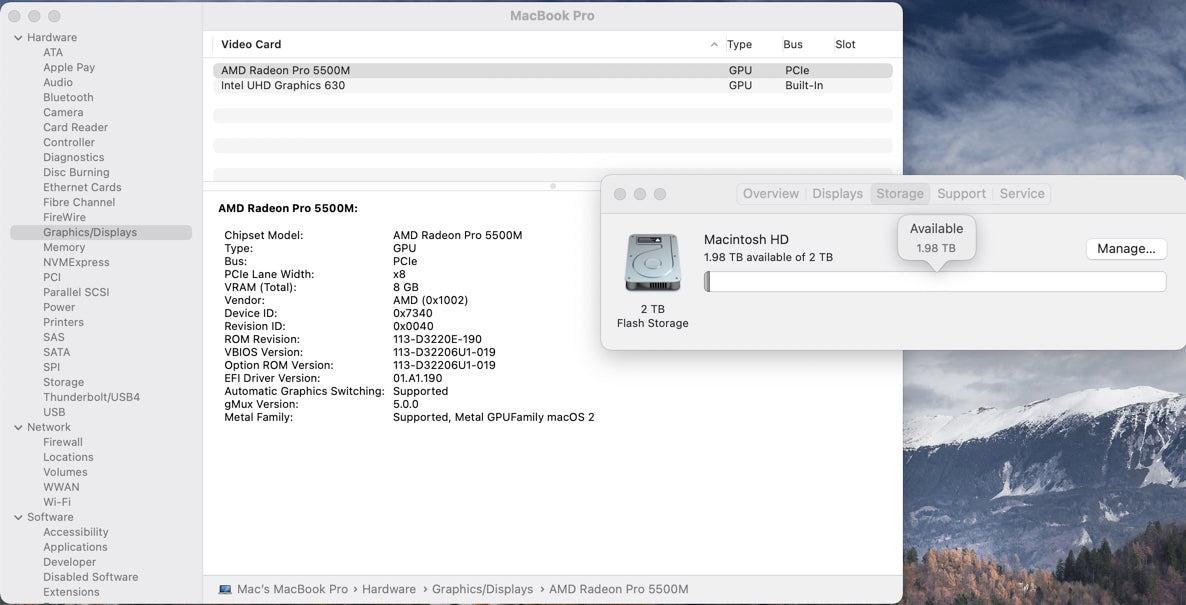Select Applications under Software
Screen dimensions: 1186x605
click(x=74, y=546)
